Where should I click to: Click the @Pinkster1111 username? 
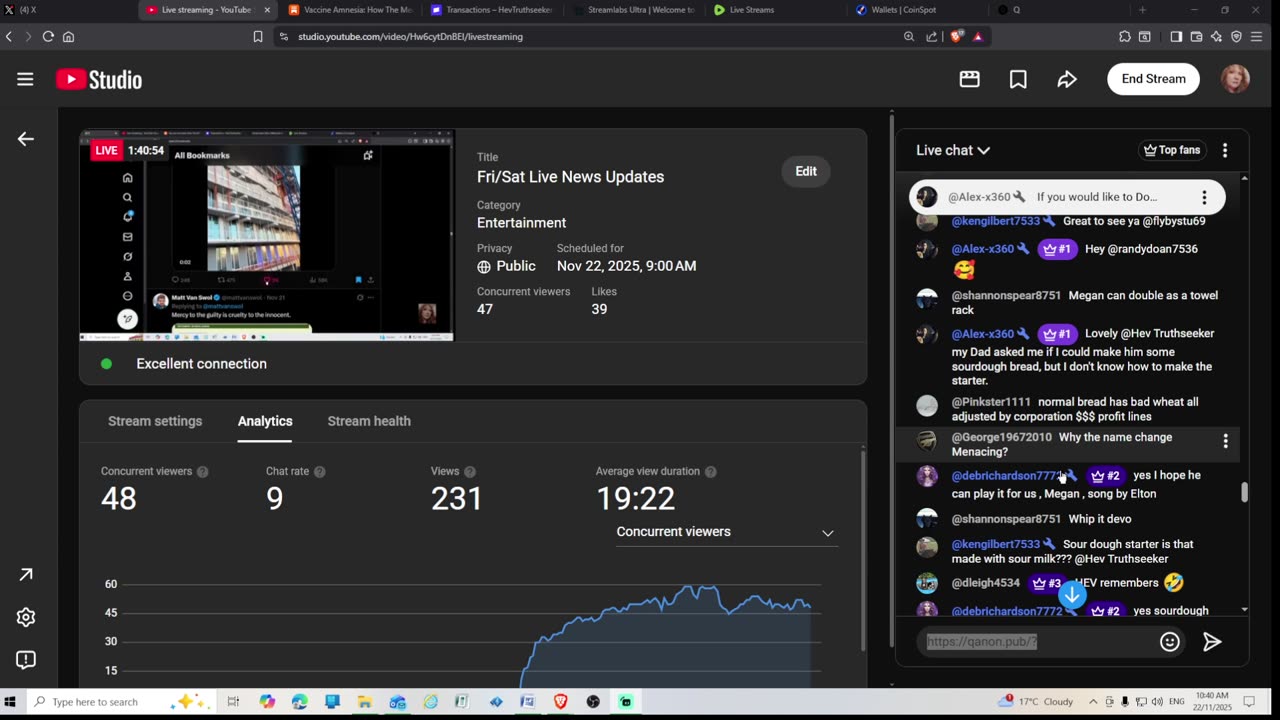click(991, 402)
